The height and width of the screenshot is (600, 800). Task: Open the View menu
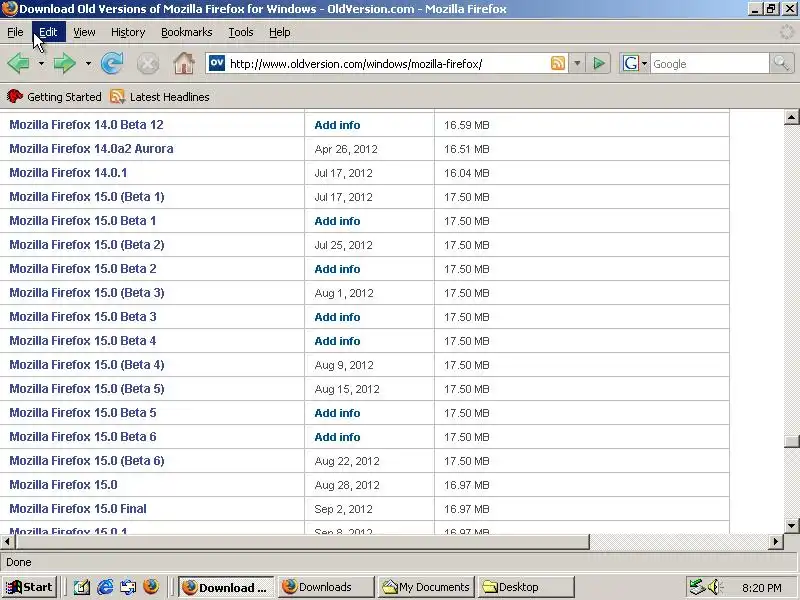(x=84, y=32)
